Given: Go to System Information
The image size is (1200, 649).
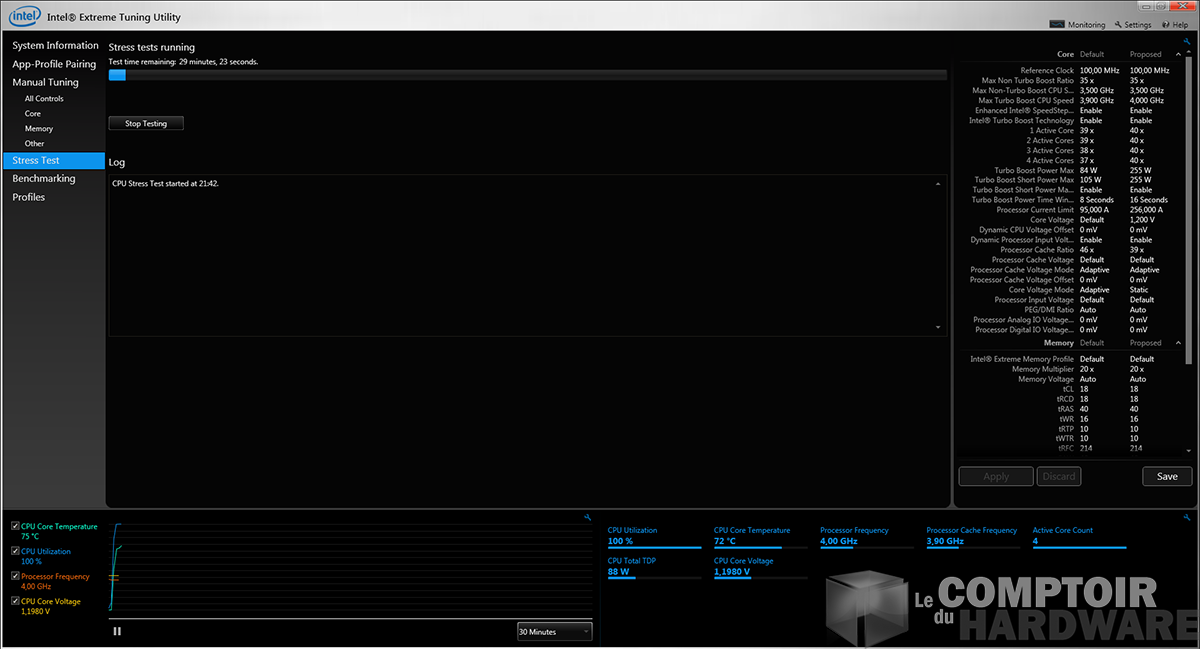Looking at the screenshot, I should pyautogui.click(x=55, y=45).
